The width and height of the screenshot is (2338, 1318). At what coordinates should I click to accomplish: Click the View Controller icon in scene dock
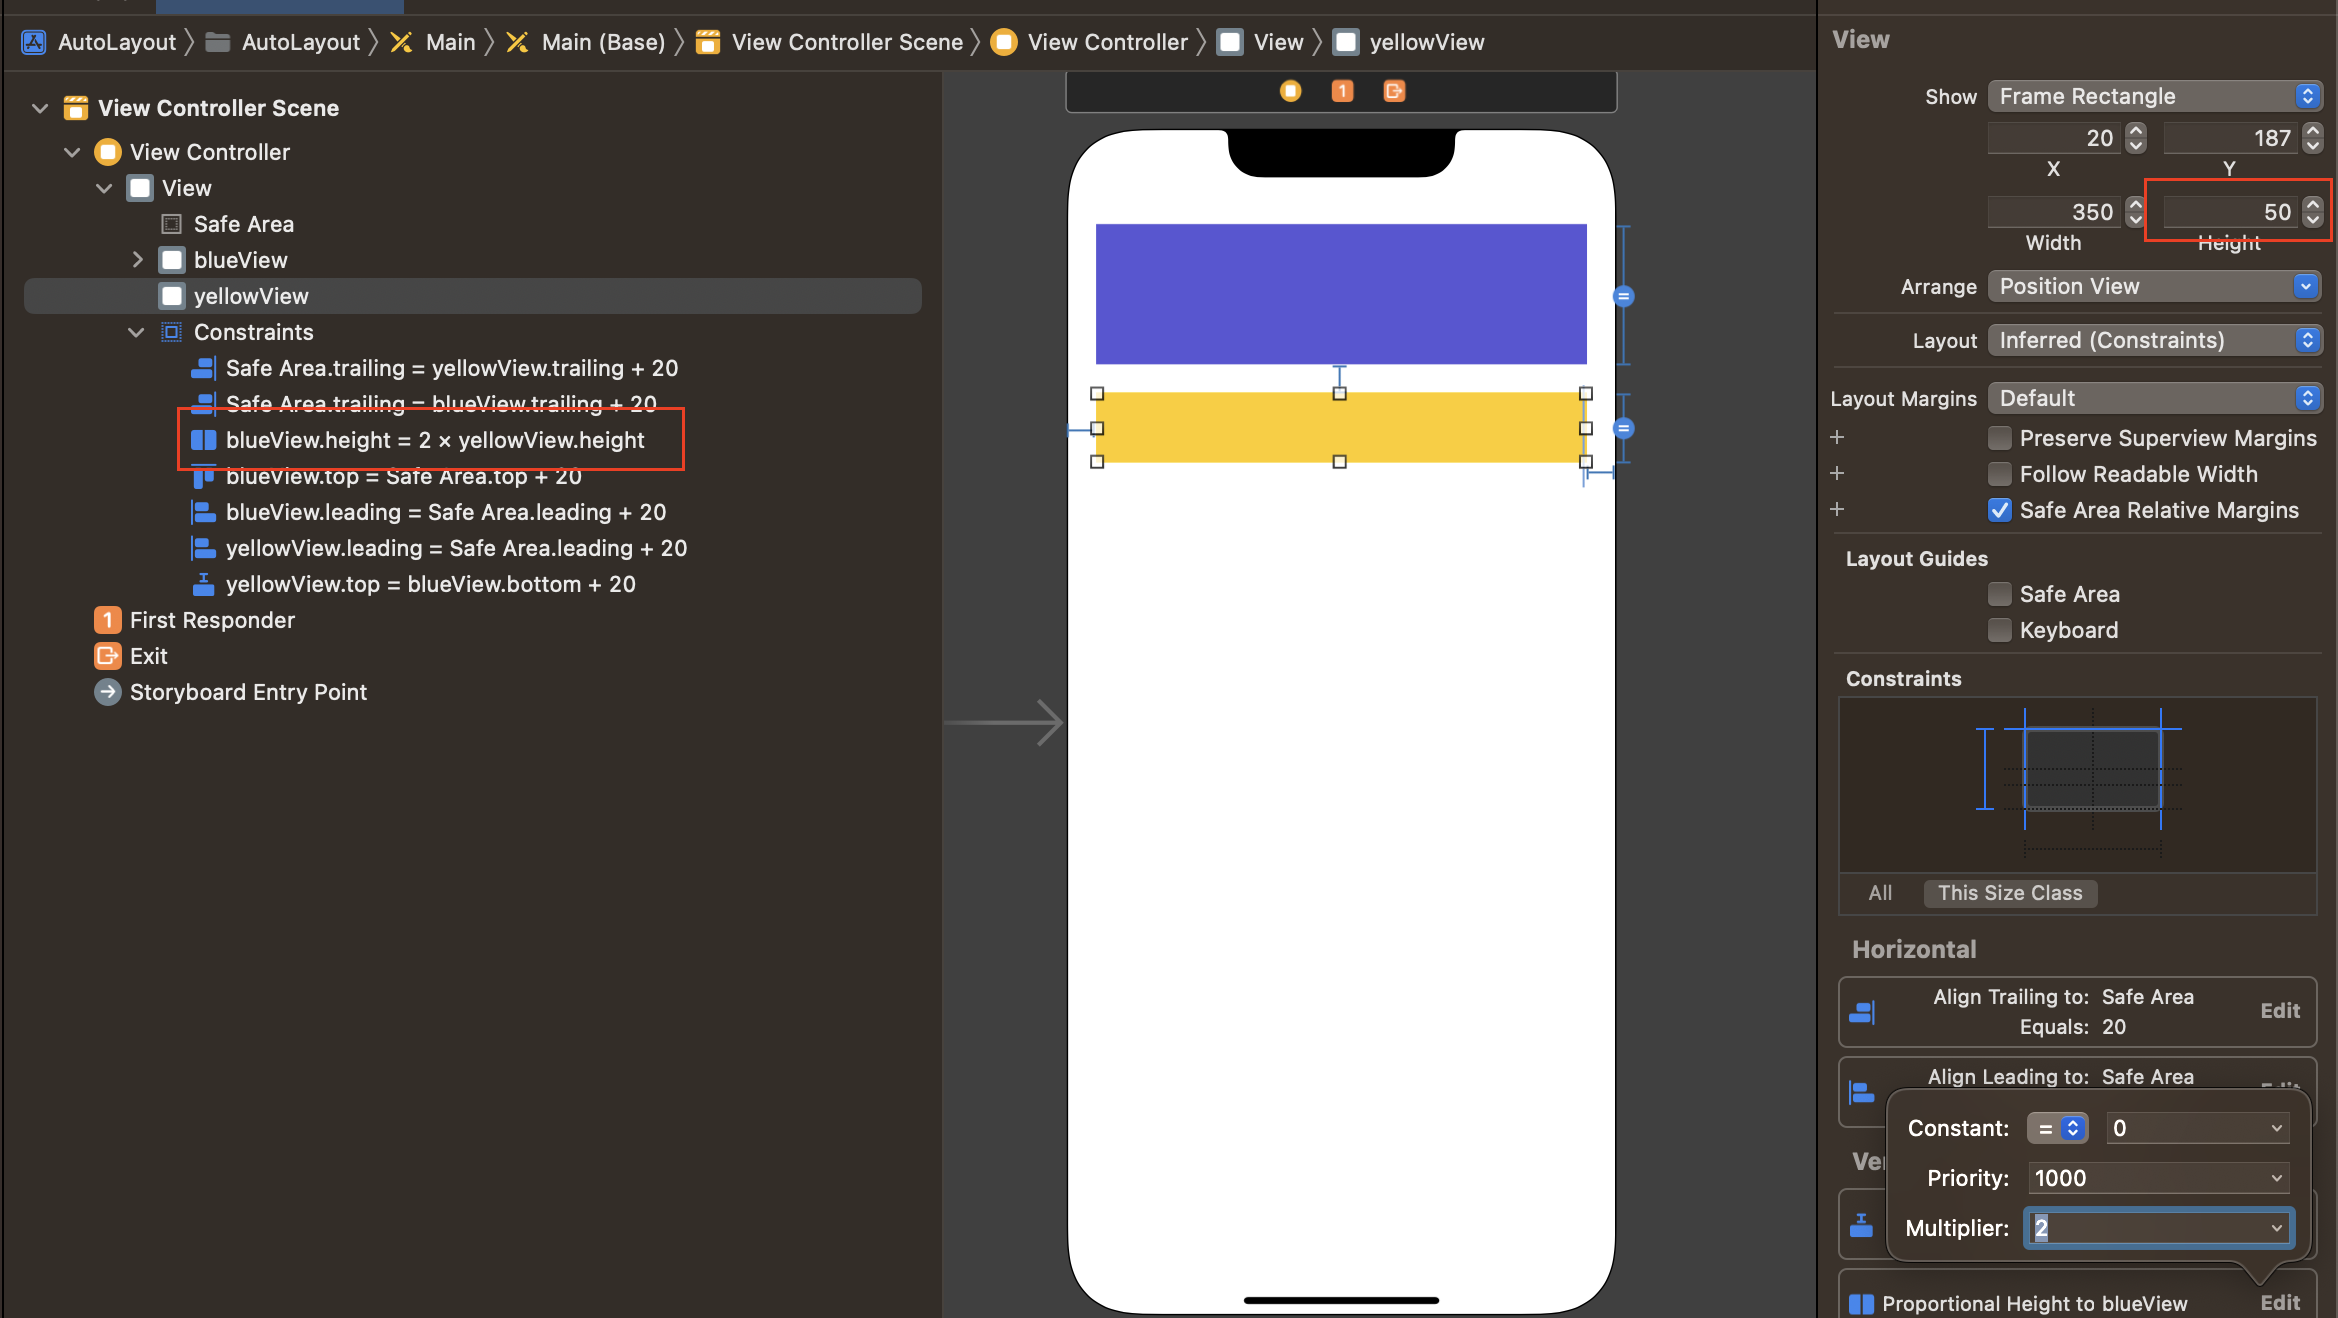[x=1290, y=91]
